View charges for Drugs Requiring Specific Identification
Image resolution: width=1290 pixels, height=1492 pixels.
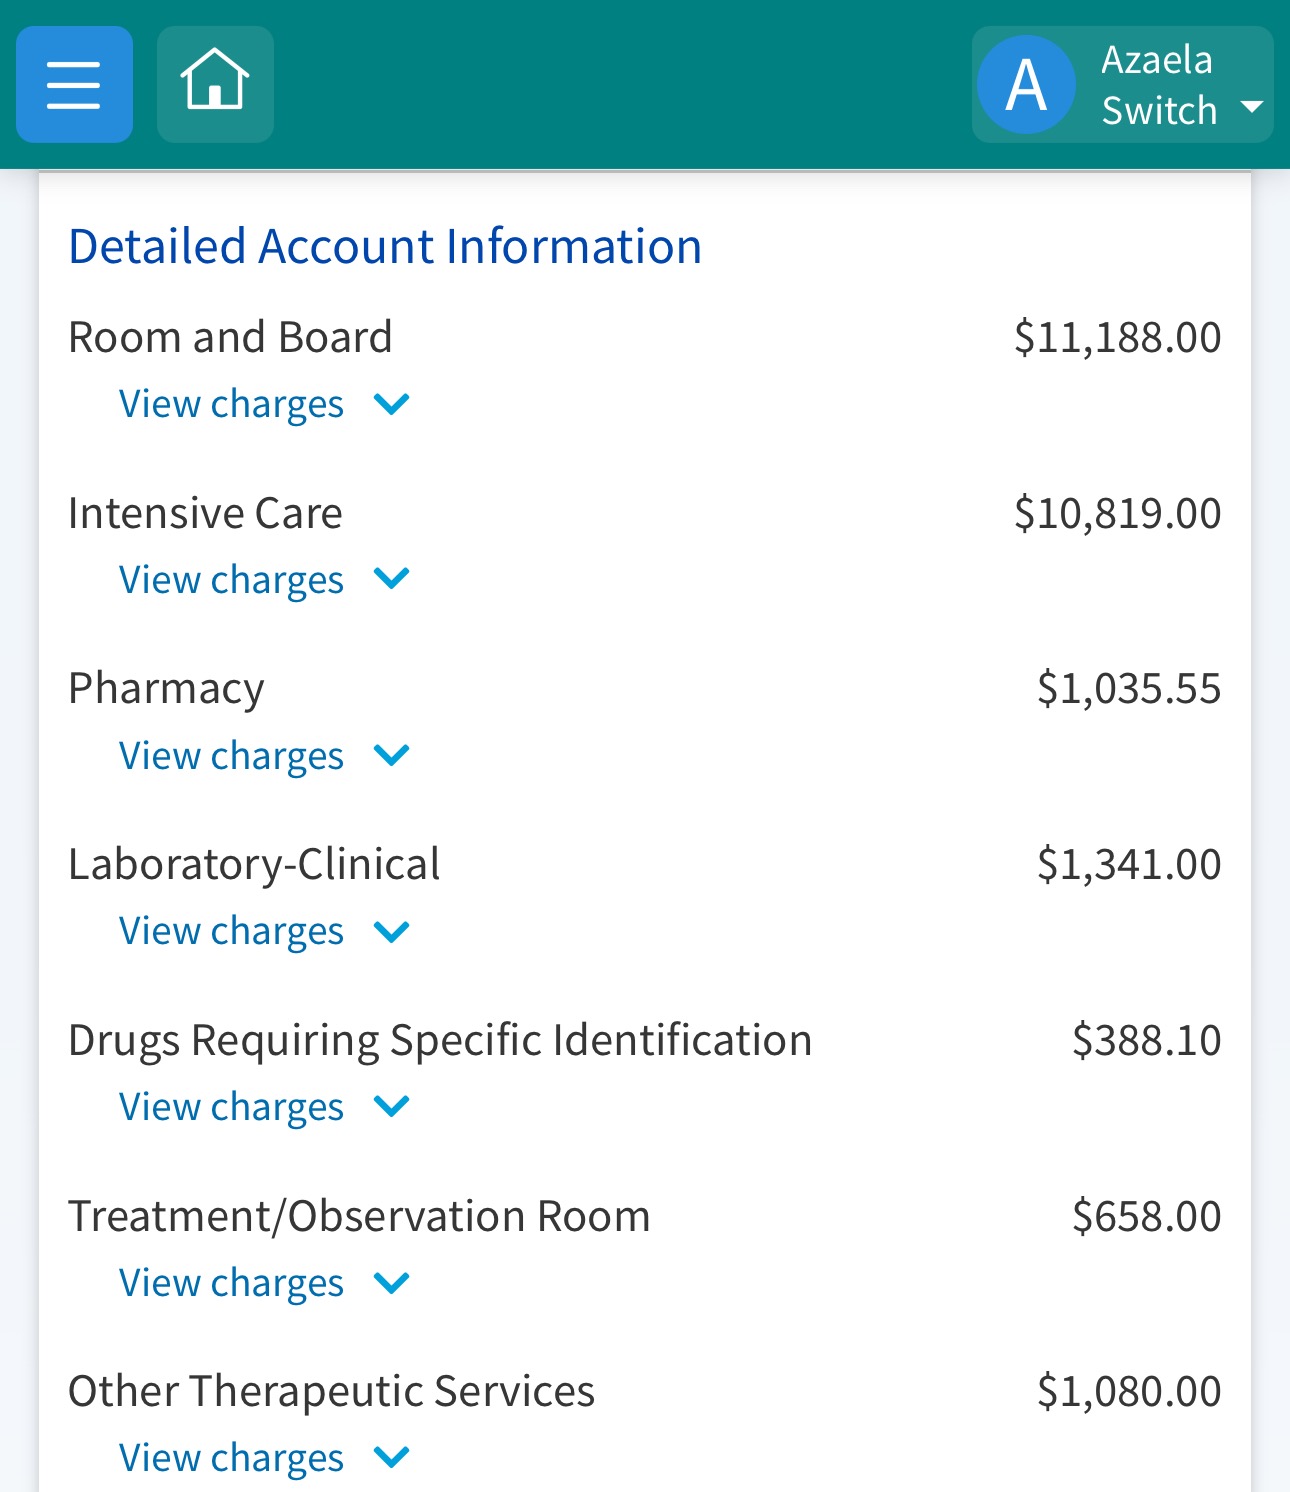pos(231,1108)
